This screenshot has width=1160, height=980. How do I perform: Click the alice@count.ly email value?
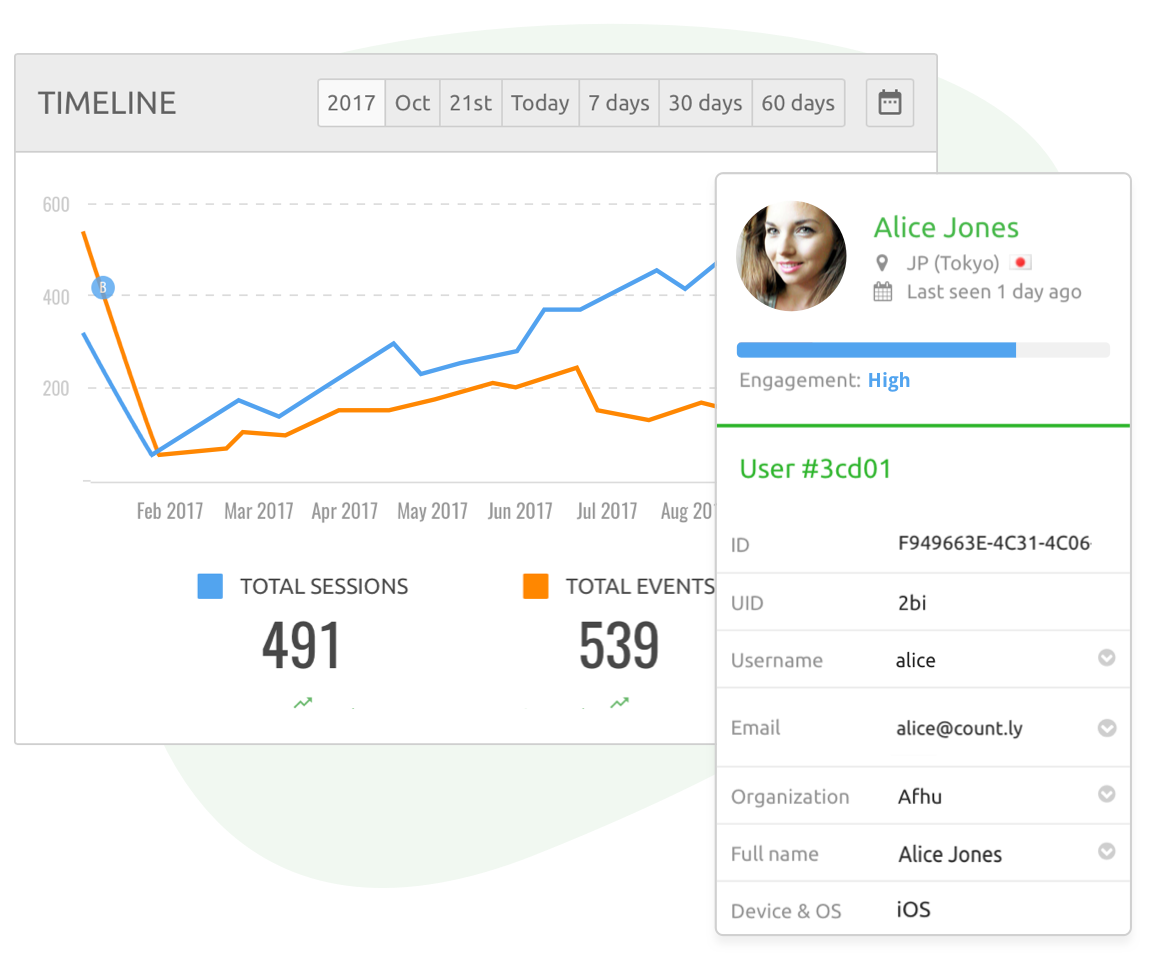(x=960, y=729)
